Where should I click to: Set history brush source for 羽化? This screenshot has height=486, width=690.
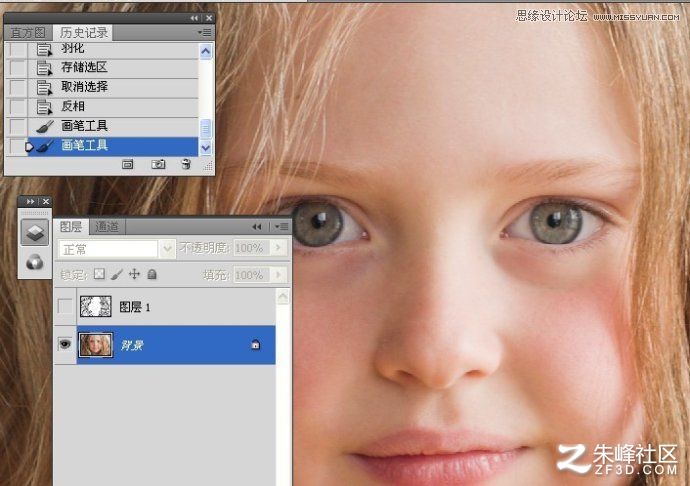click(18, 49)
